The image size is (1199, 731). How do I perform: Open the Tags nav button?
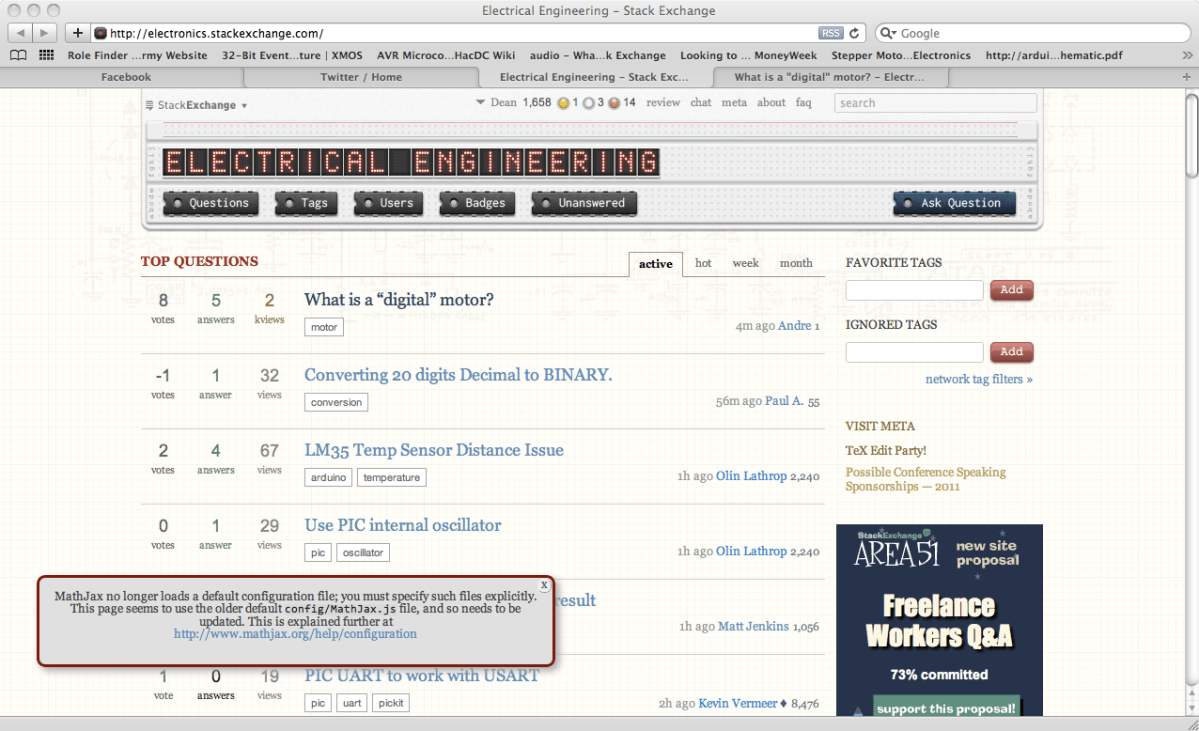306,203
